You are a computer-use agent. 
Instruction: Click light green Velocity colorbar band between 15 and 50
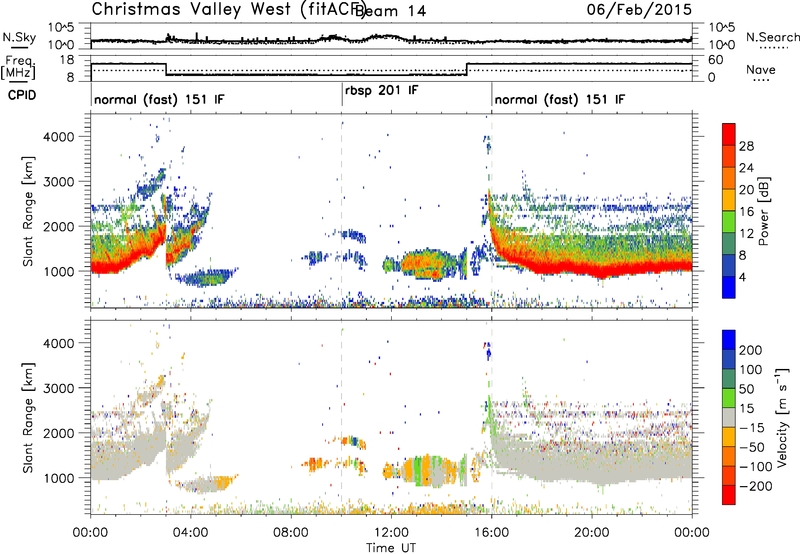[729, 398]
